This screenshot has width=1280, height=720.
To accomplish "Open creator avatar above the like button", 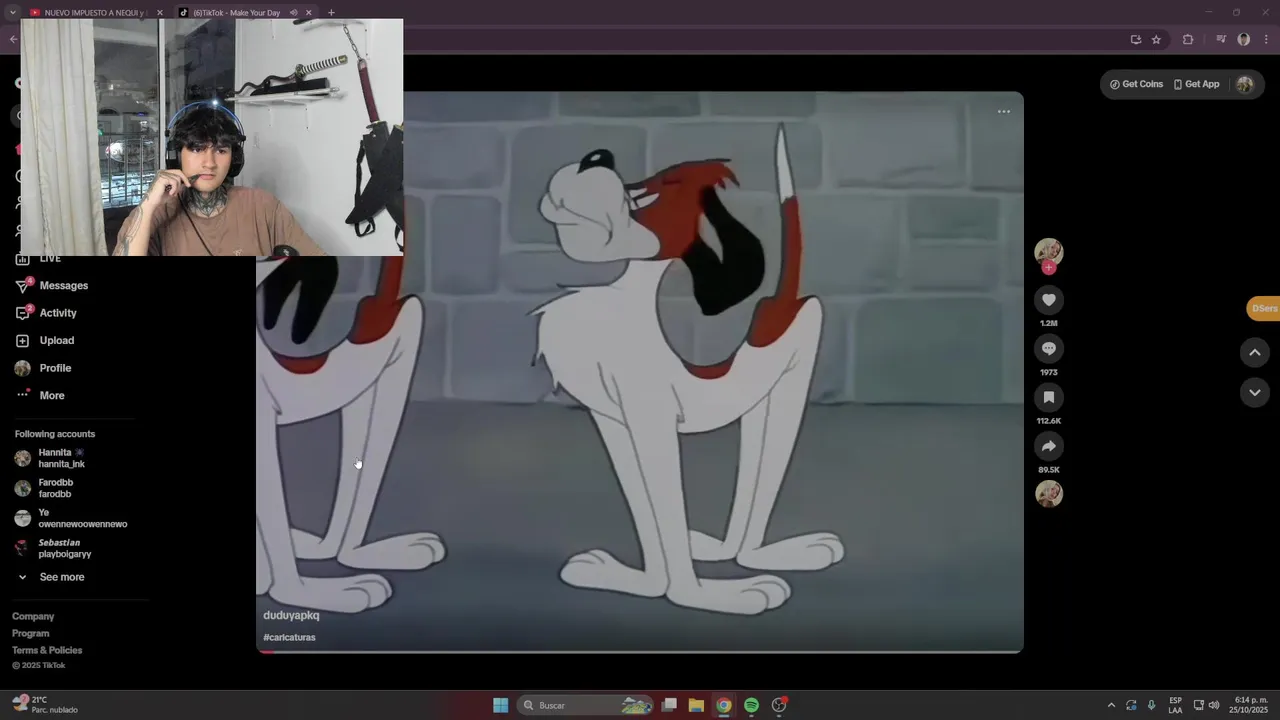I will (x=1048, y=252).
